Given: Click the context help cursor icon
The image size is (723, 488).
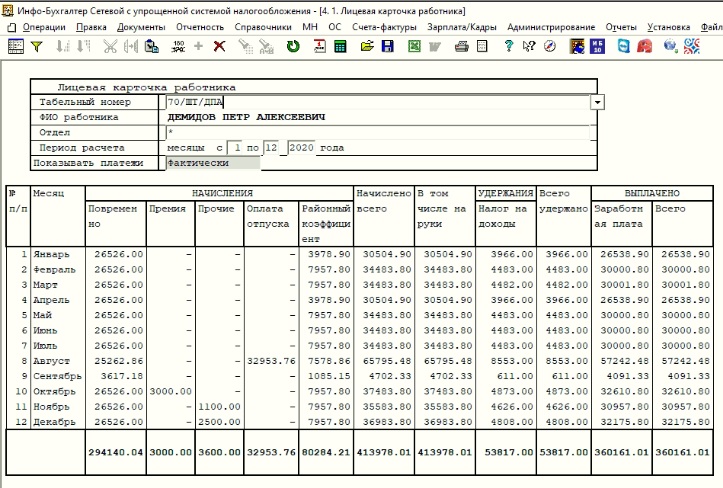Looking at the screenshot, I should (x=529, y=46).
